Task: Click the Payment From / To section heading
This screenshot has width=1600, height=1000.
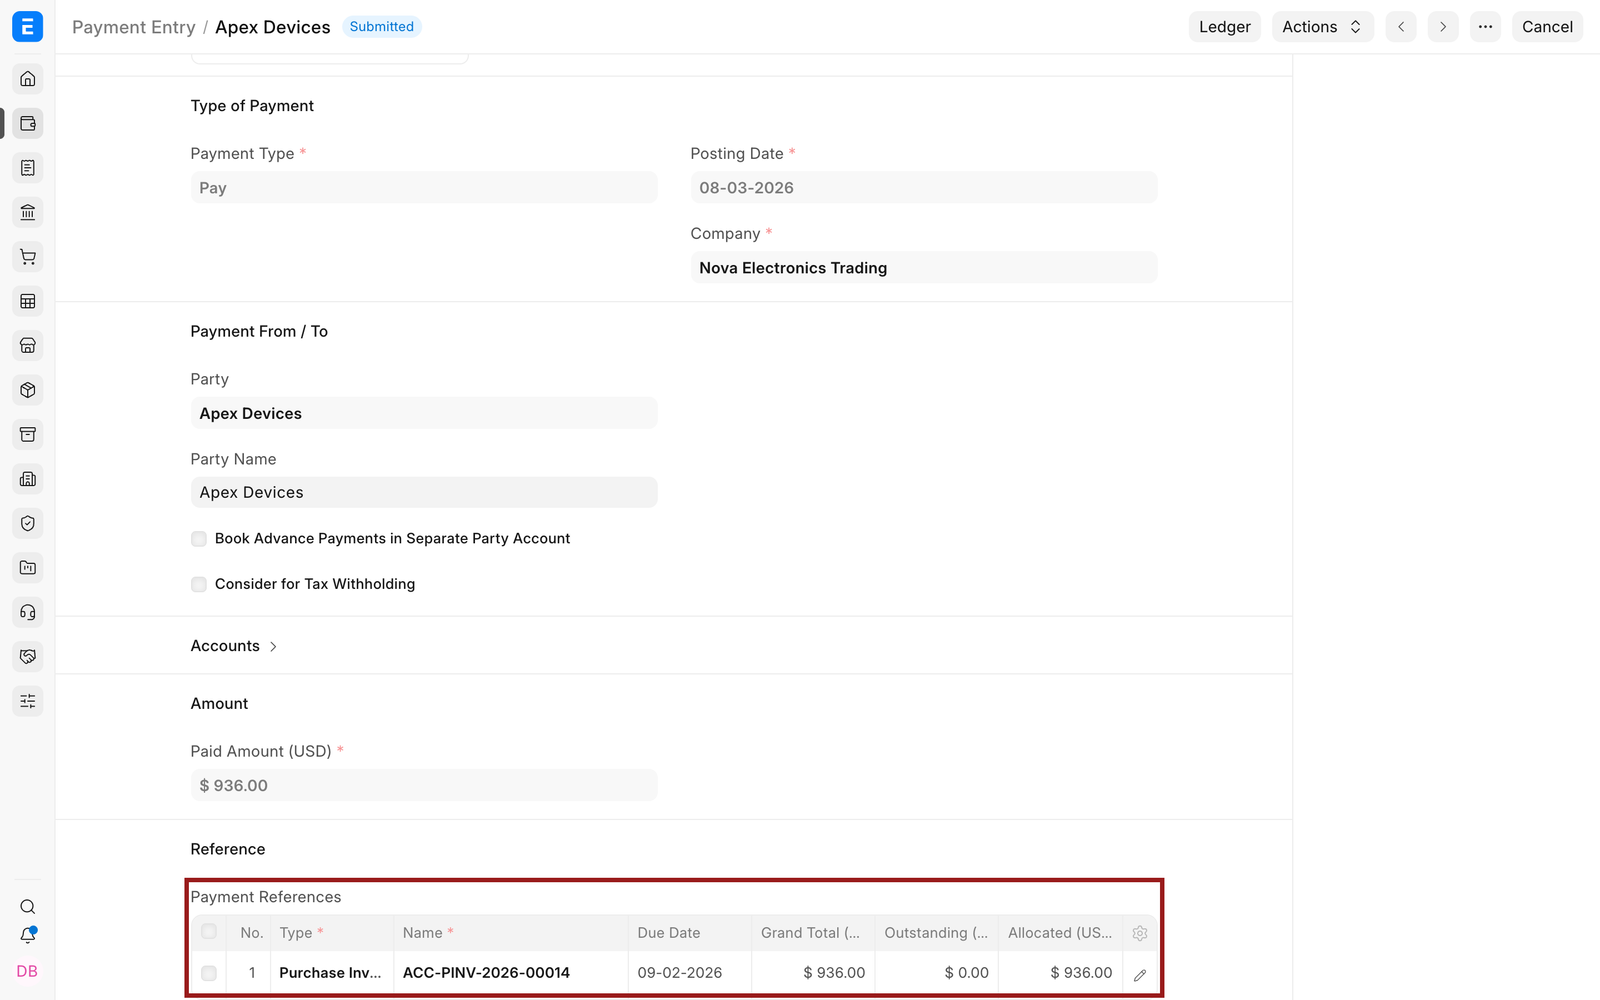Action: pyautogui.click(x=259, y=332)
